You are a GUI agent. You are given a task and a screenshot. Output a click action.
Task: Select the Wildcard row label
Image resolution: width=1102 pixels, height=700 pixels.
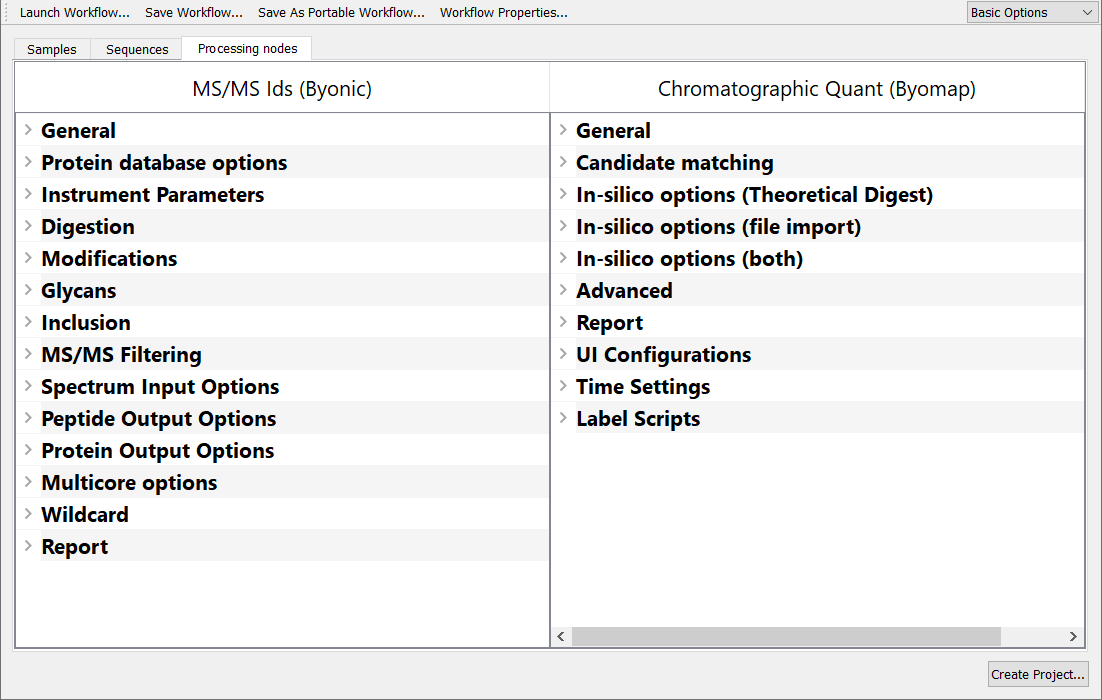click(x=85, y=514)
